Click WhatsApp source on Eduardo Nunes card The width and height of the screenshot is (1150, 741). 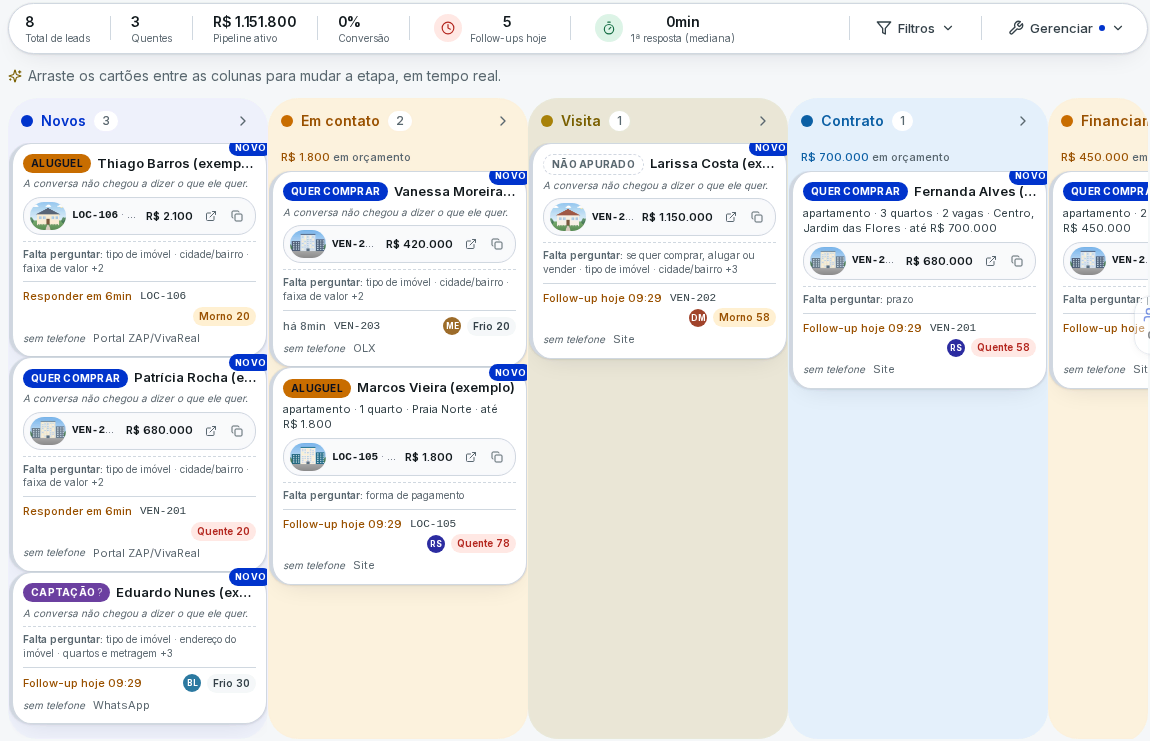tap(121, 705)
